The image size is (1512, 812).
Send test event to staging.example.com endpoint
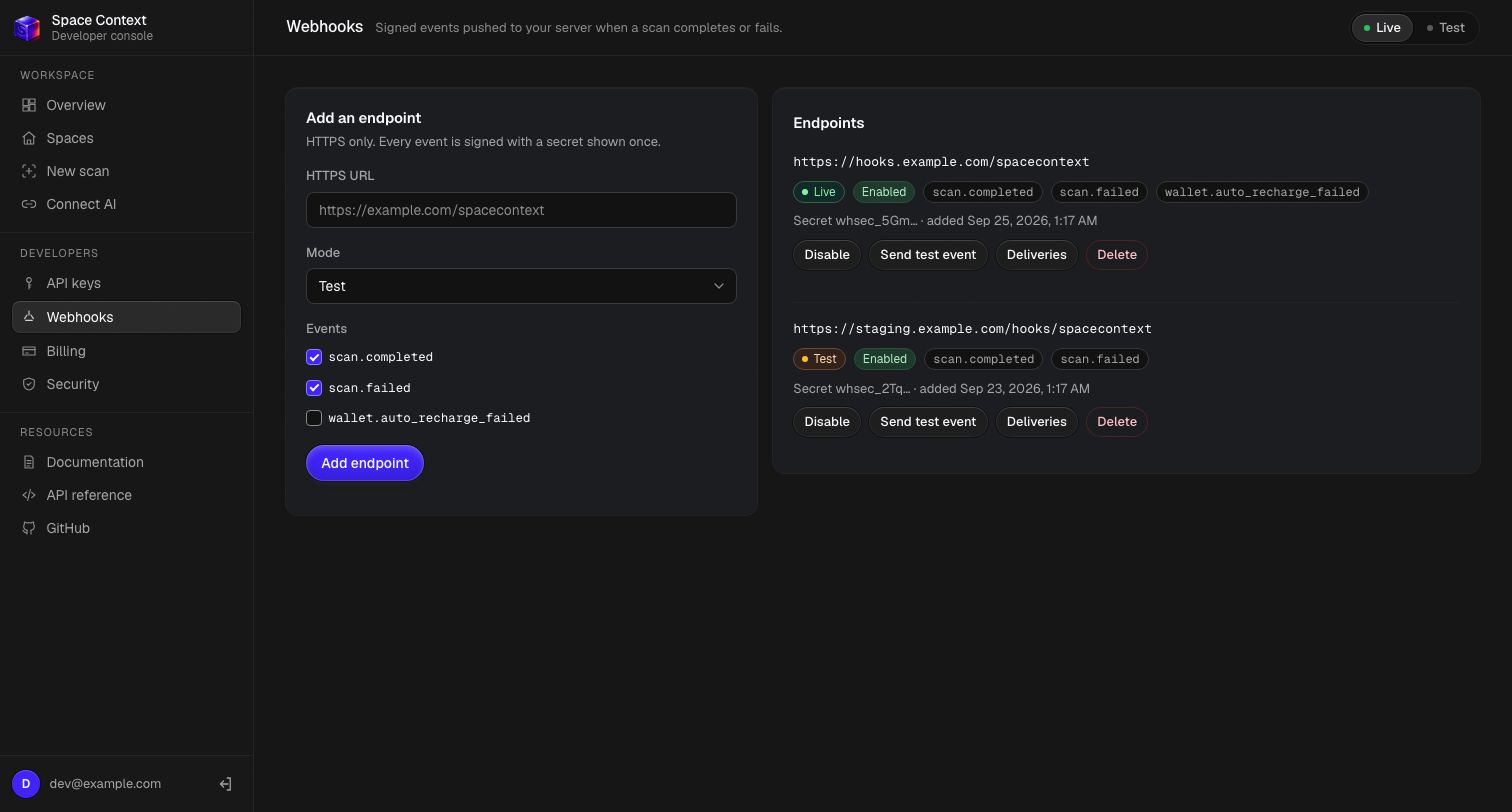tap(928, 421)
